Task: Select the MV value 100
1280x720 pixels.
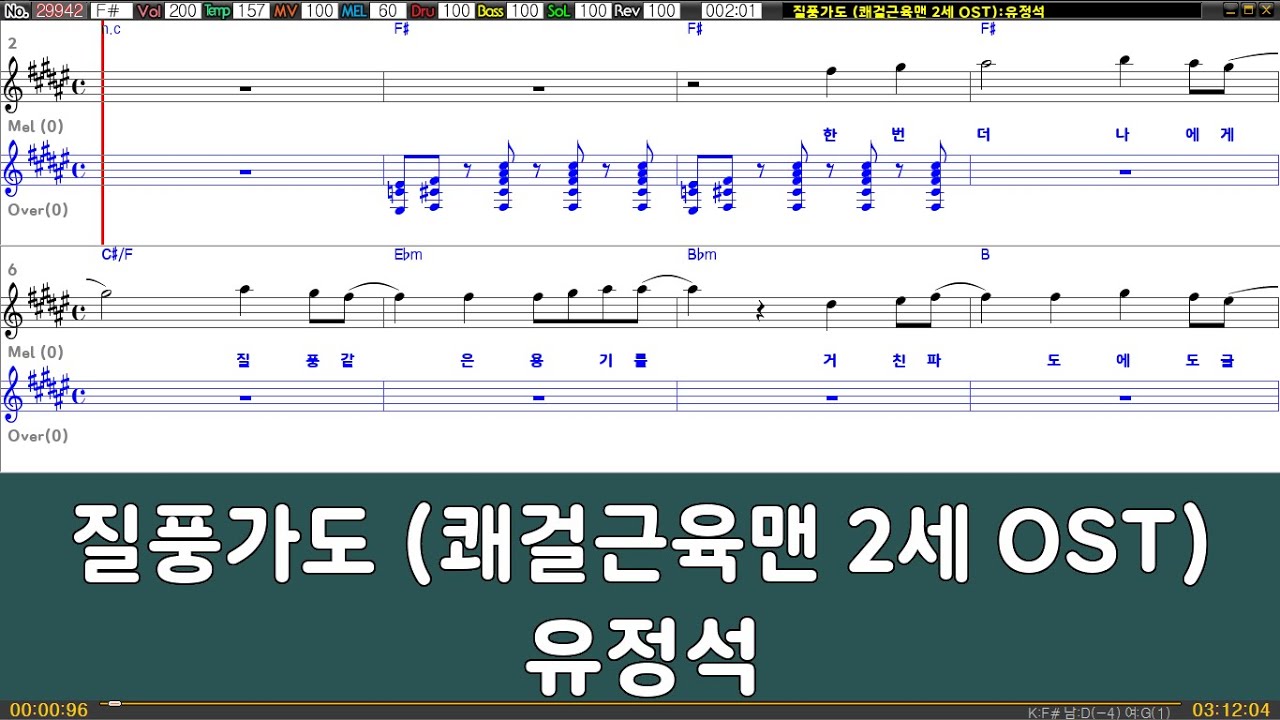Action: 319,11
